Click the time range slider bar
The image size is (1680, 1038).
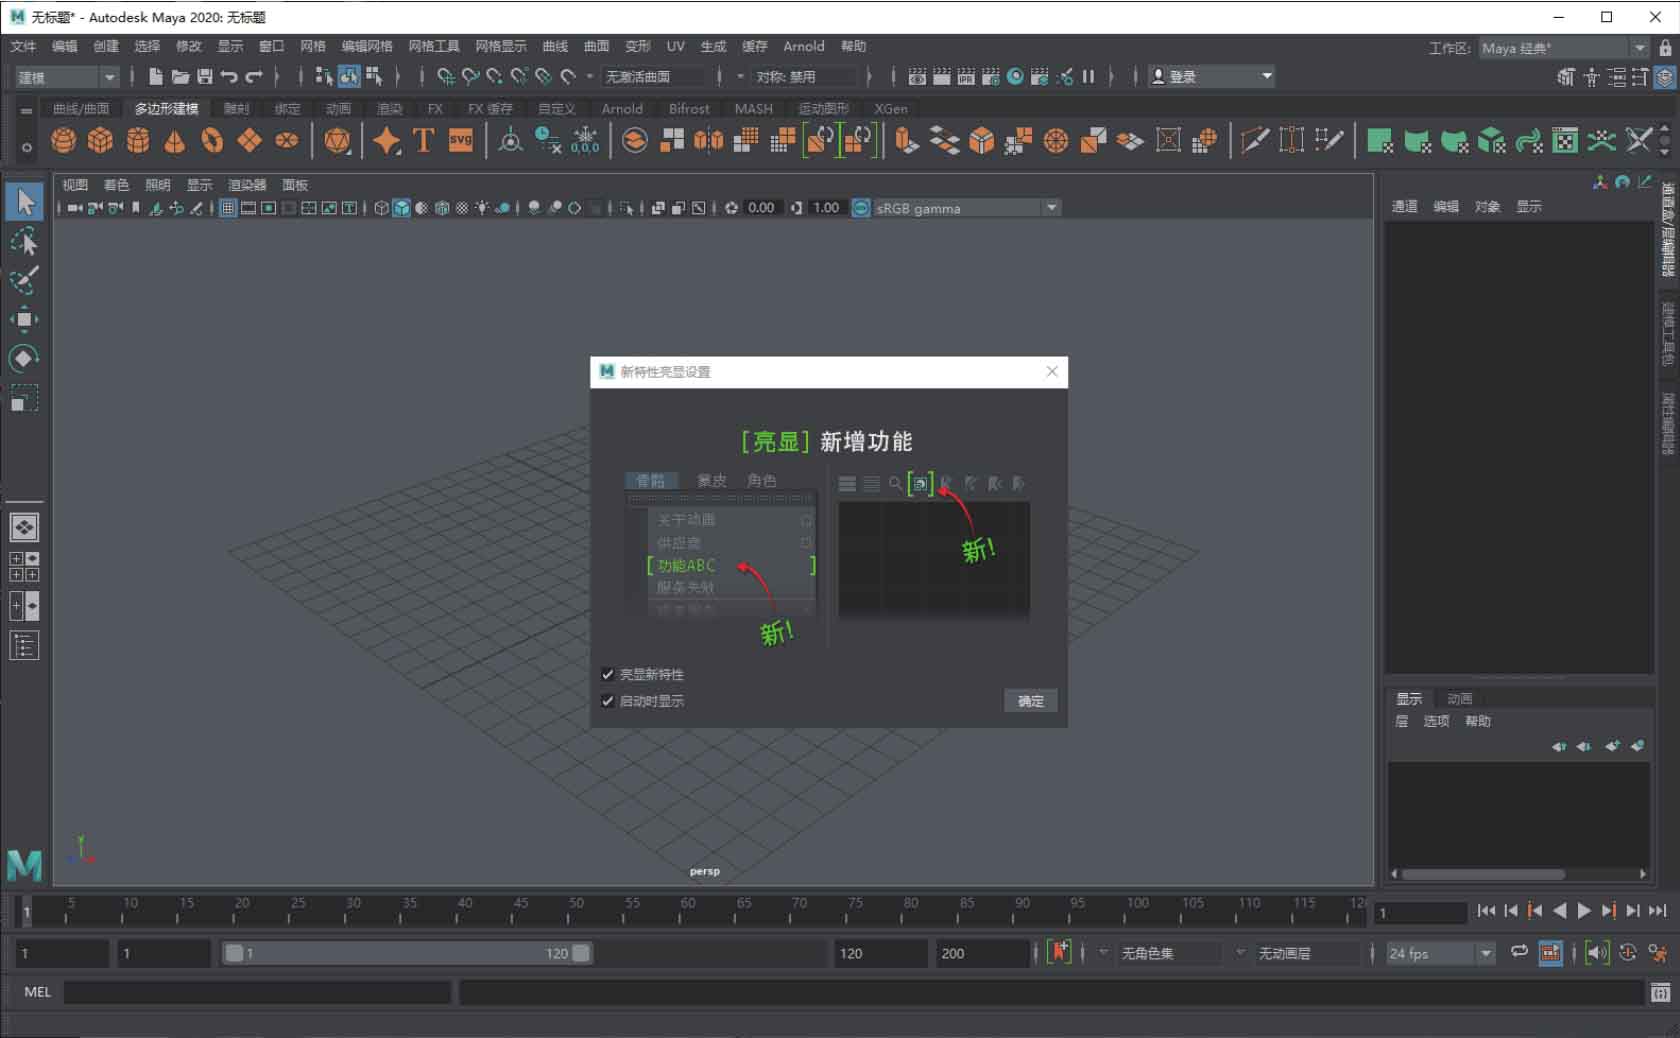tap(408, 953)
